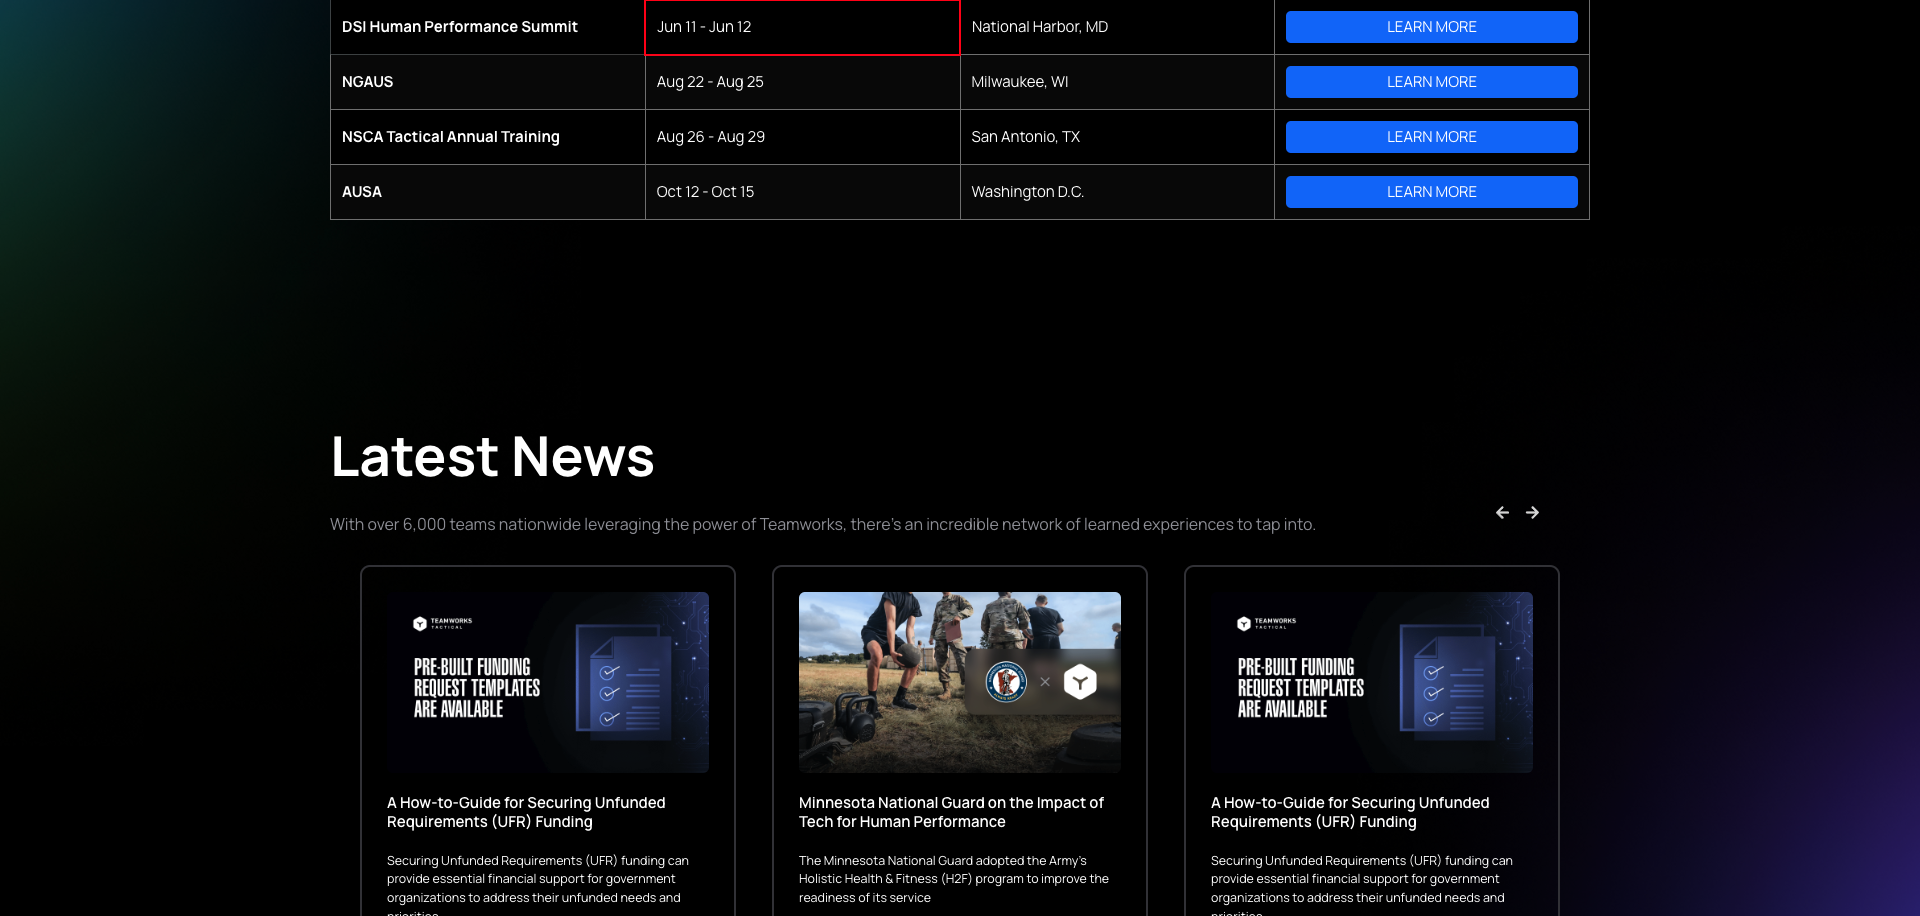Click the right arrow to view next news
This screenshot has height=916, width=1920.
[1531, 511]
